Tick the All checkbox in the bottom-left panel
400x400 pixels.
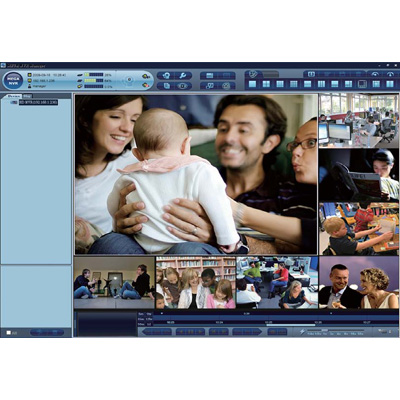(9, 333)
